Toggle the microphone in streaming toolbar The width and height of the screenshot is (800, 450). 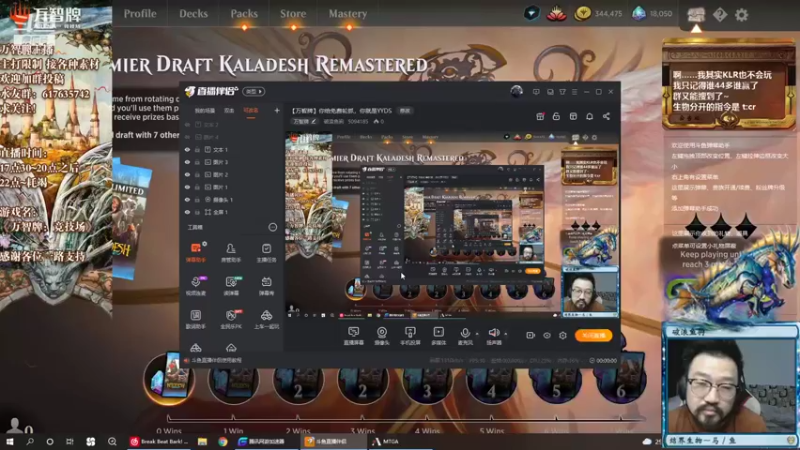click(465, 336)
